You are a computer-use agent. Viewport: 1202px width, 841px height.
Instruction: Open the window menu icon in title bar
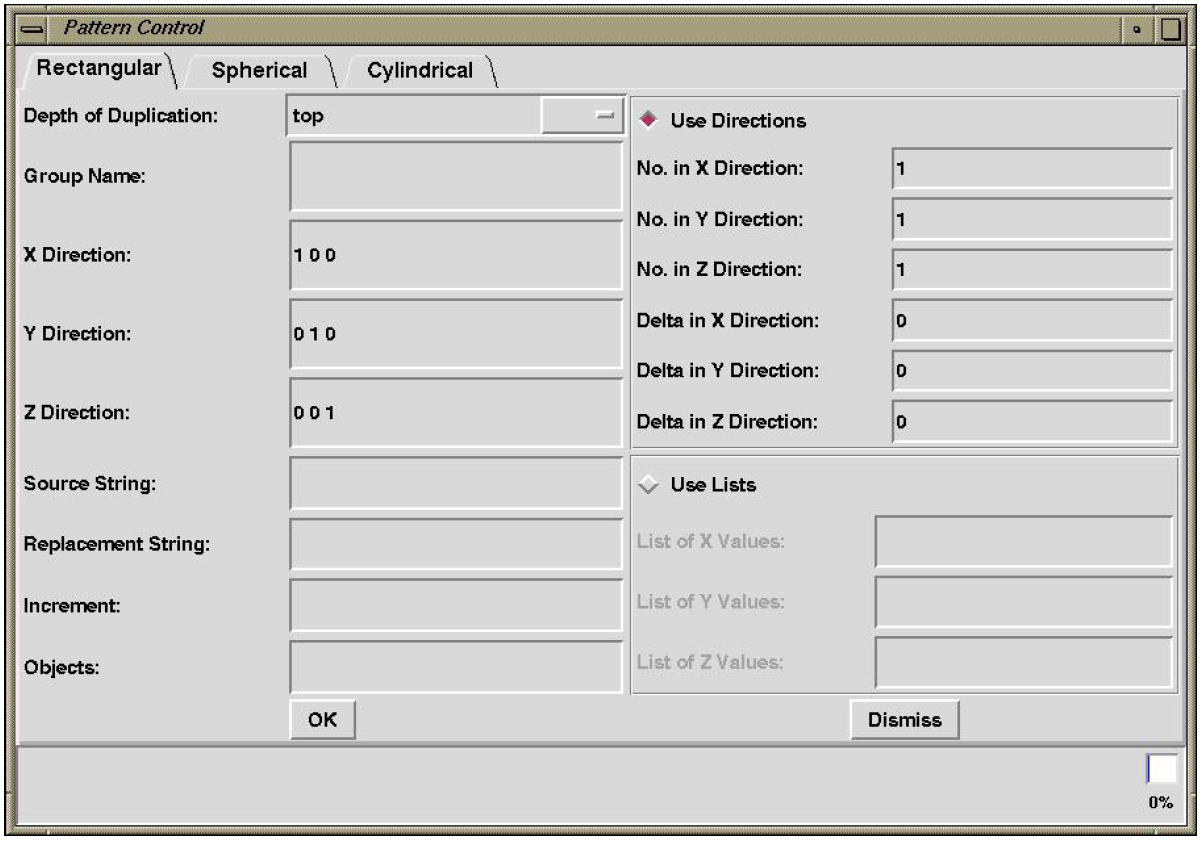coord(32,29)
